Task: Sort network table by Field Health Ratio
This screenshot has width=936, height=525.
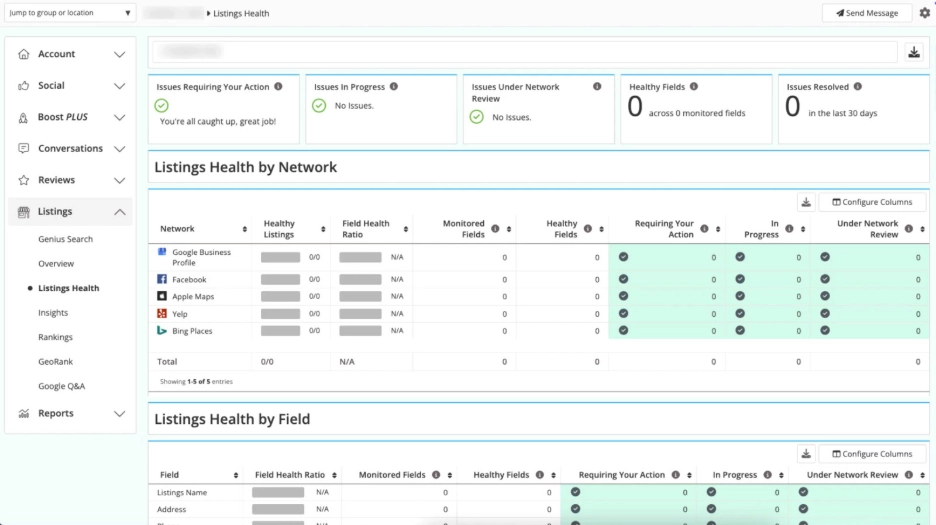Action: tap(405, 229)
